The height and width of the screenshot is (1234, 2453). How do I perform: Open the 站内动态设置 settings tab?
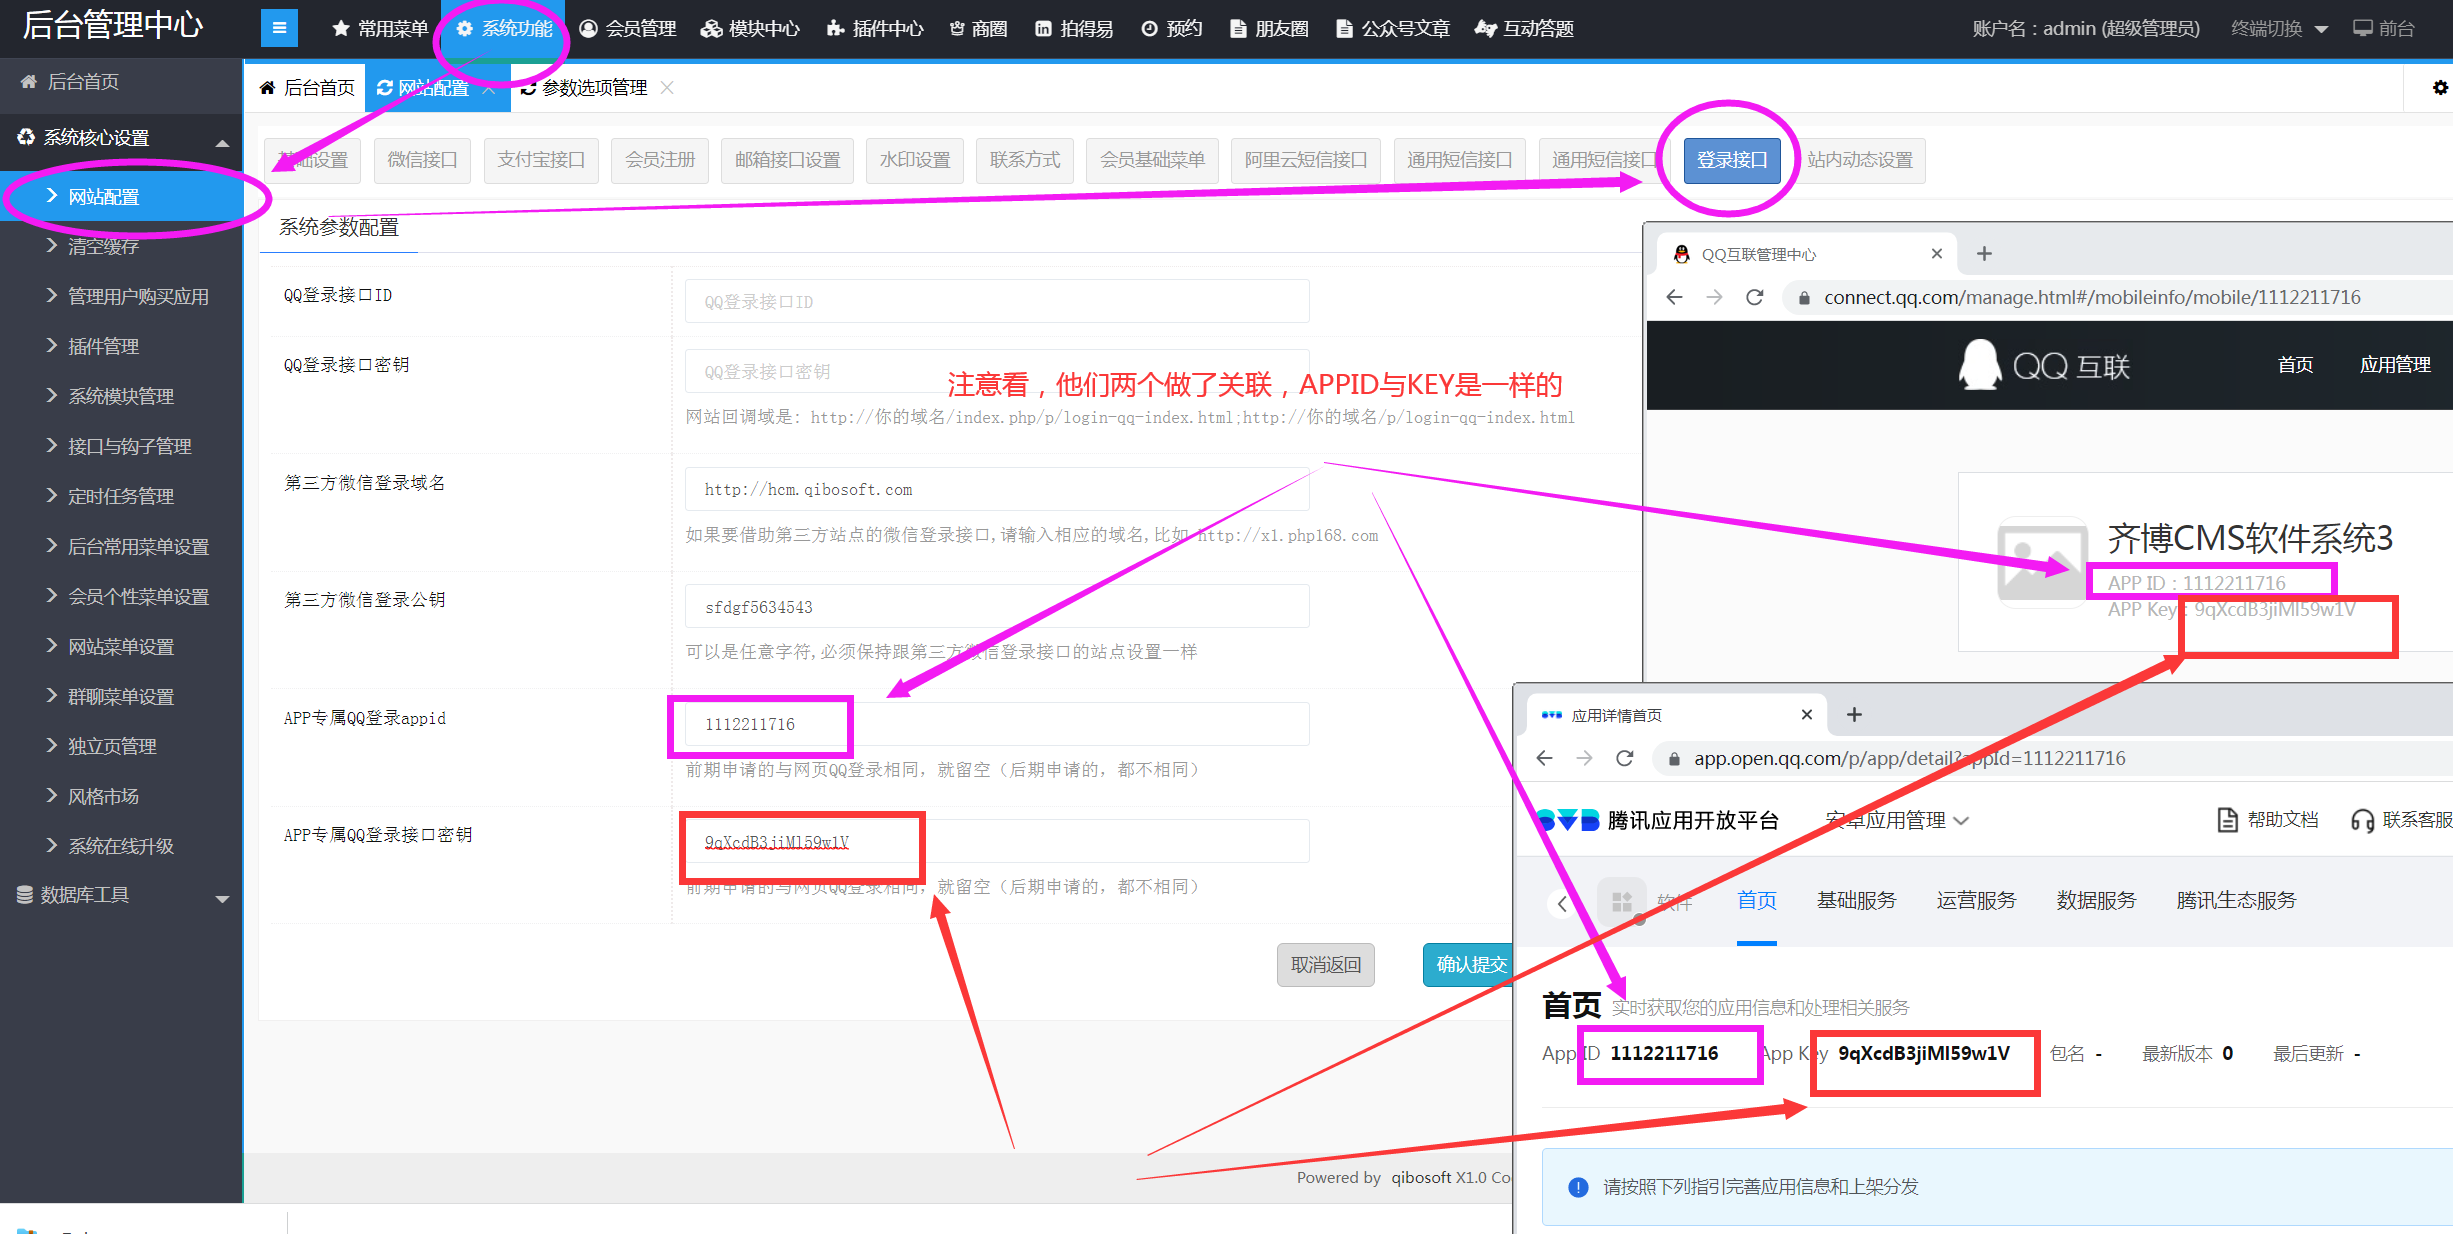point(1860,160)
